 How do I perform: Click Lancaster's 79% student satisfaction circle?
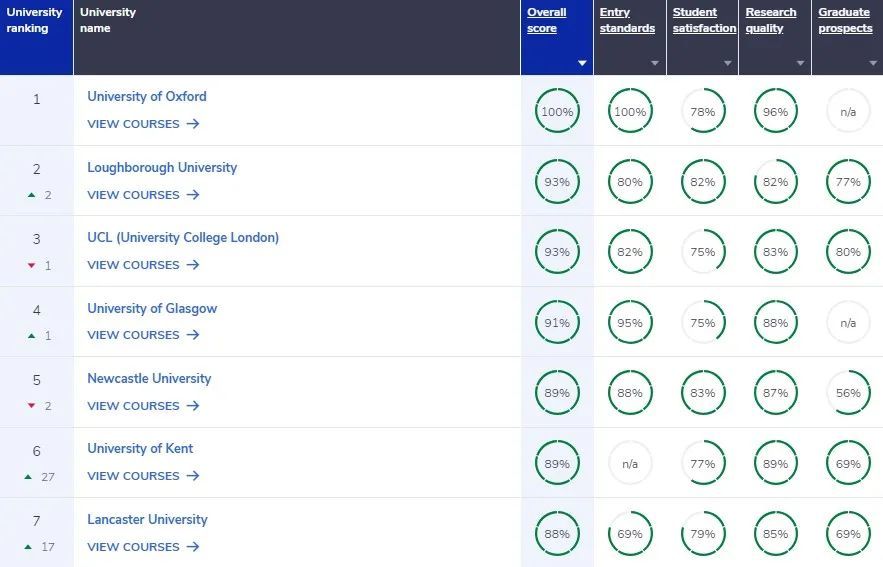(703, 533)
